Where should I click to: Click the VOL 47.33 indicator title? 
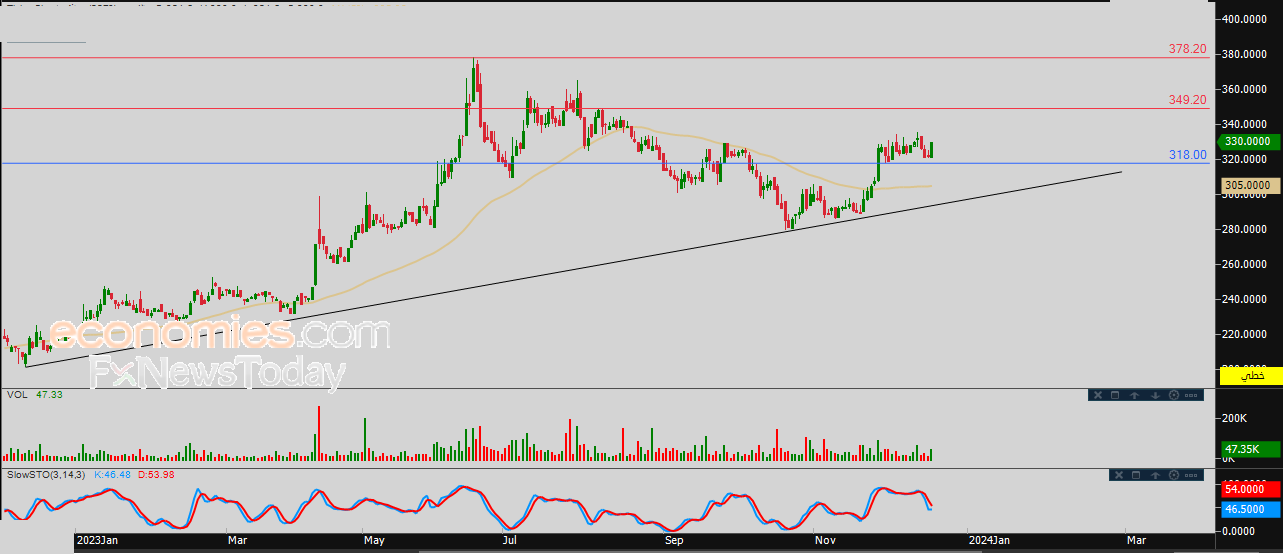tap(34, 395)
